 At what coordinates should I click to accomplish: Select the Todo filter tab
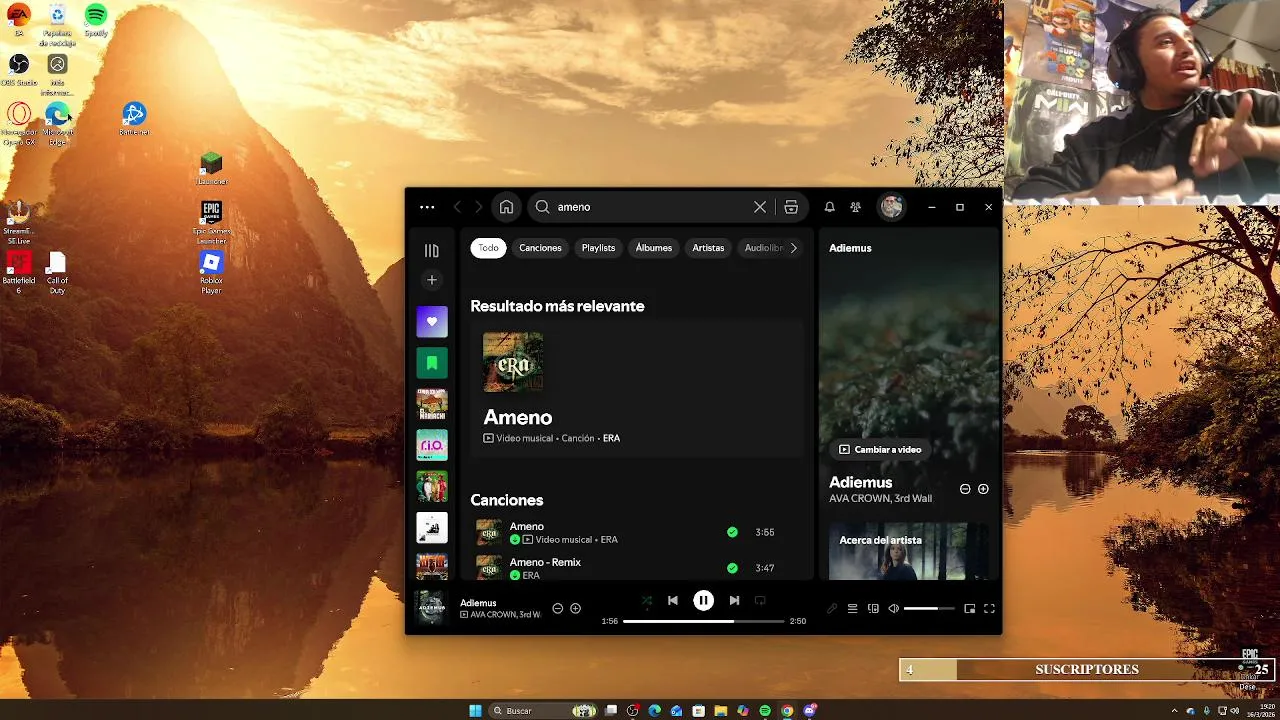pyautogui.click(x=488, y=248)
